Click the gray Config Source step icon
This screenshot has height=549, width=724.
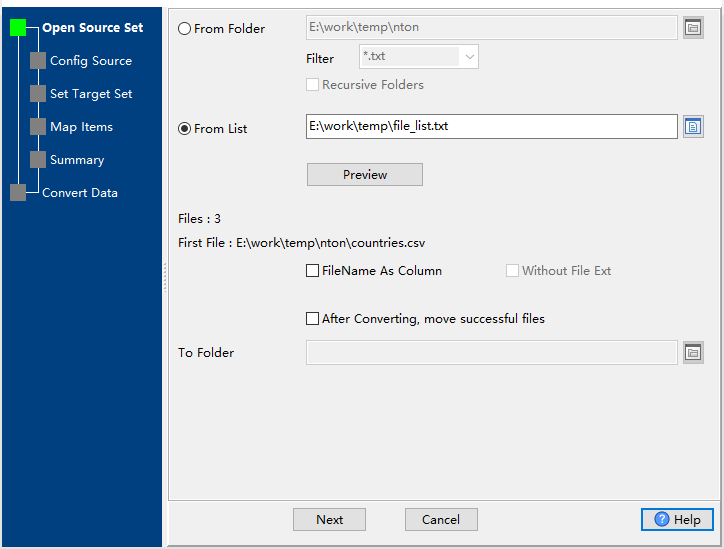tap(38, 61)
